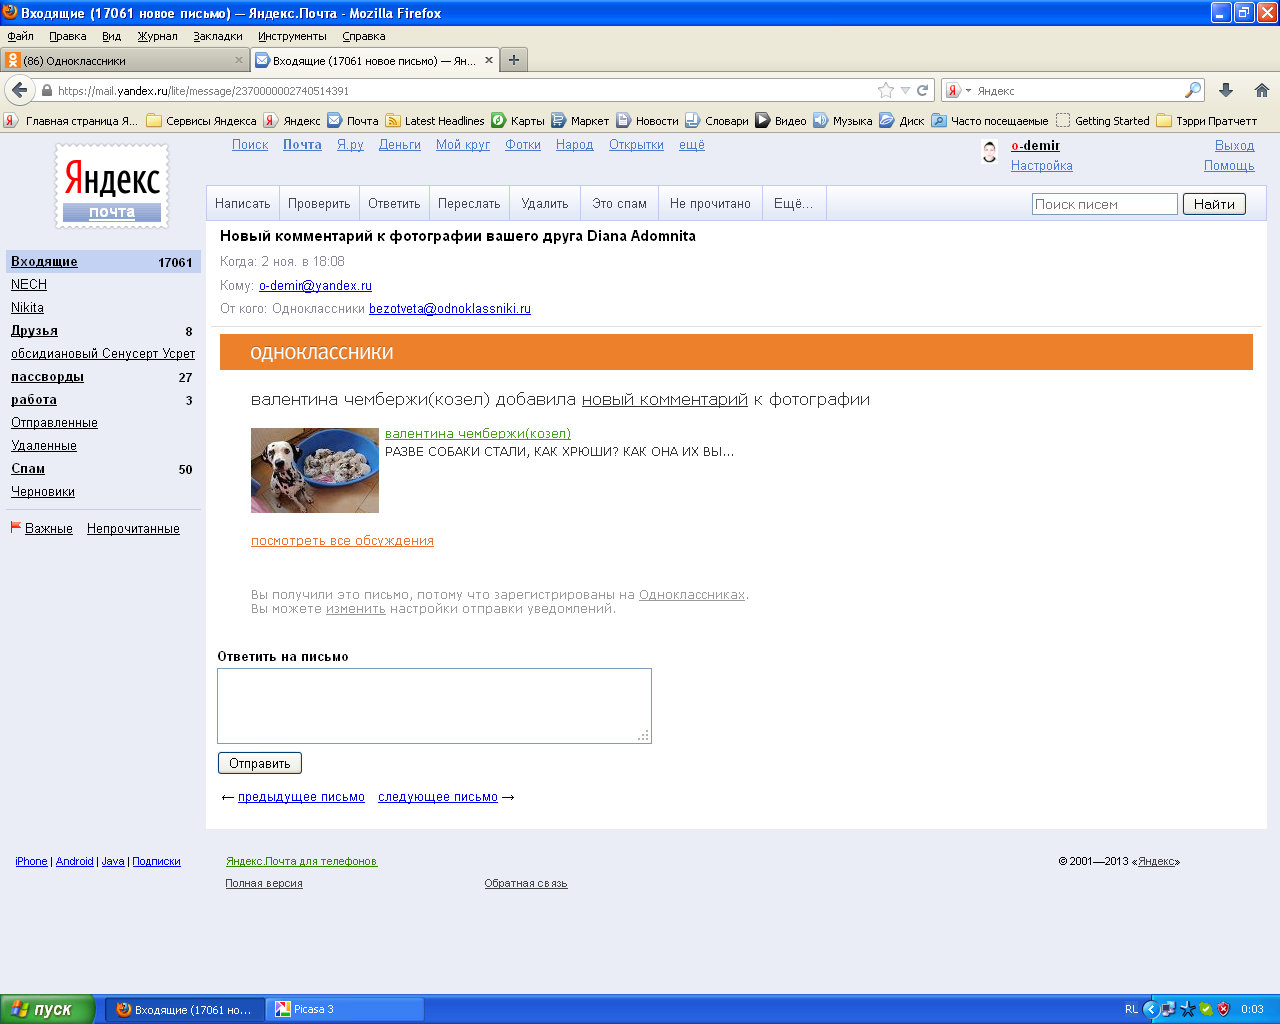1280x1024 pixels.
Task: Reload the page with the refresh icon
Action: (x=923, y=90)
